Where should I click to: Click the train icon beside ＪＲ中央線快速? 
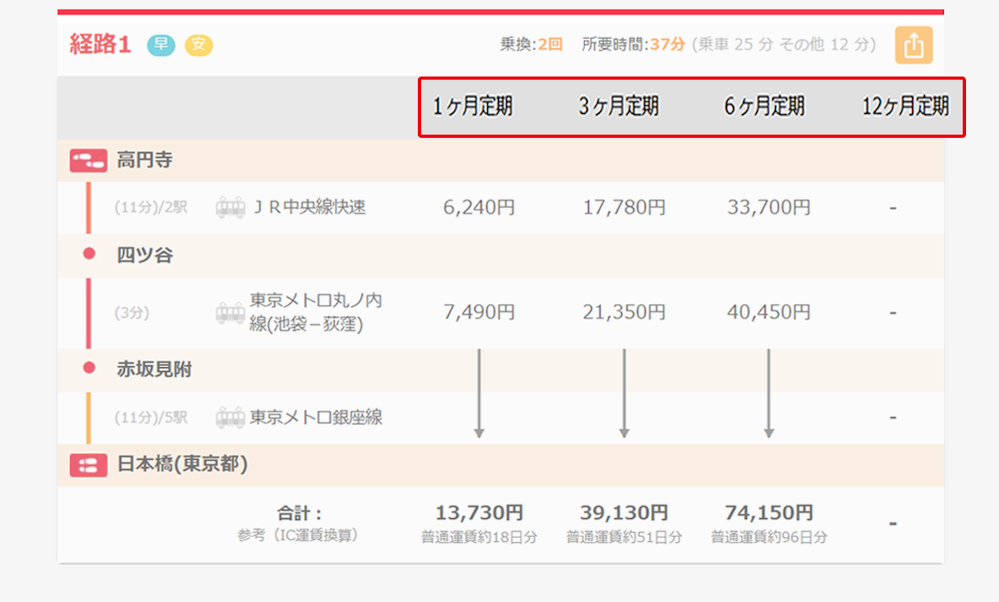(232, 208)
